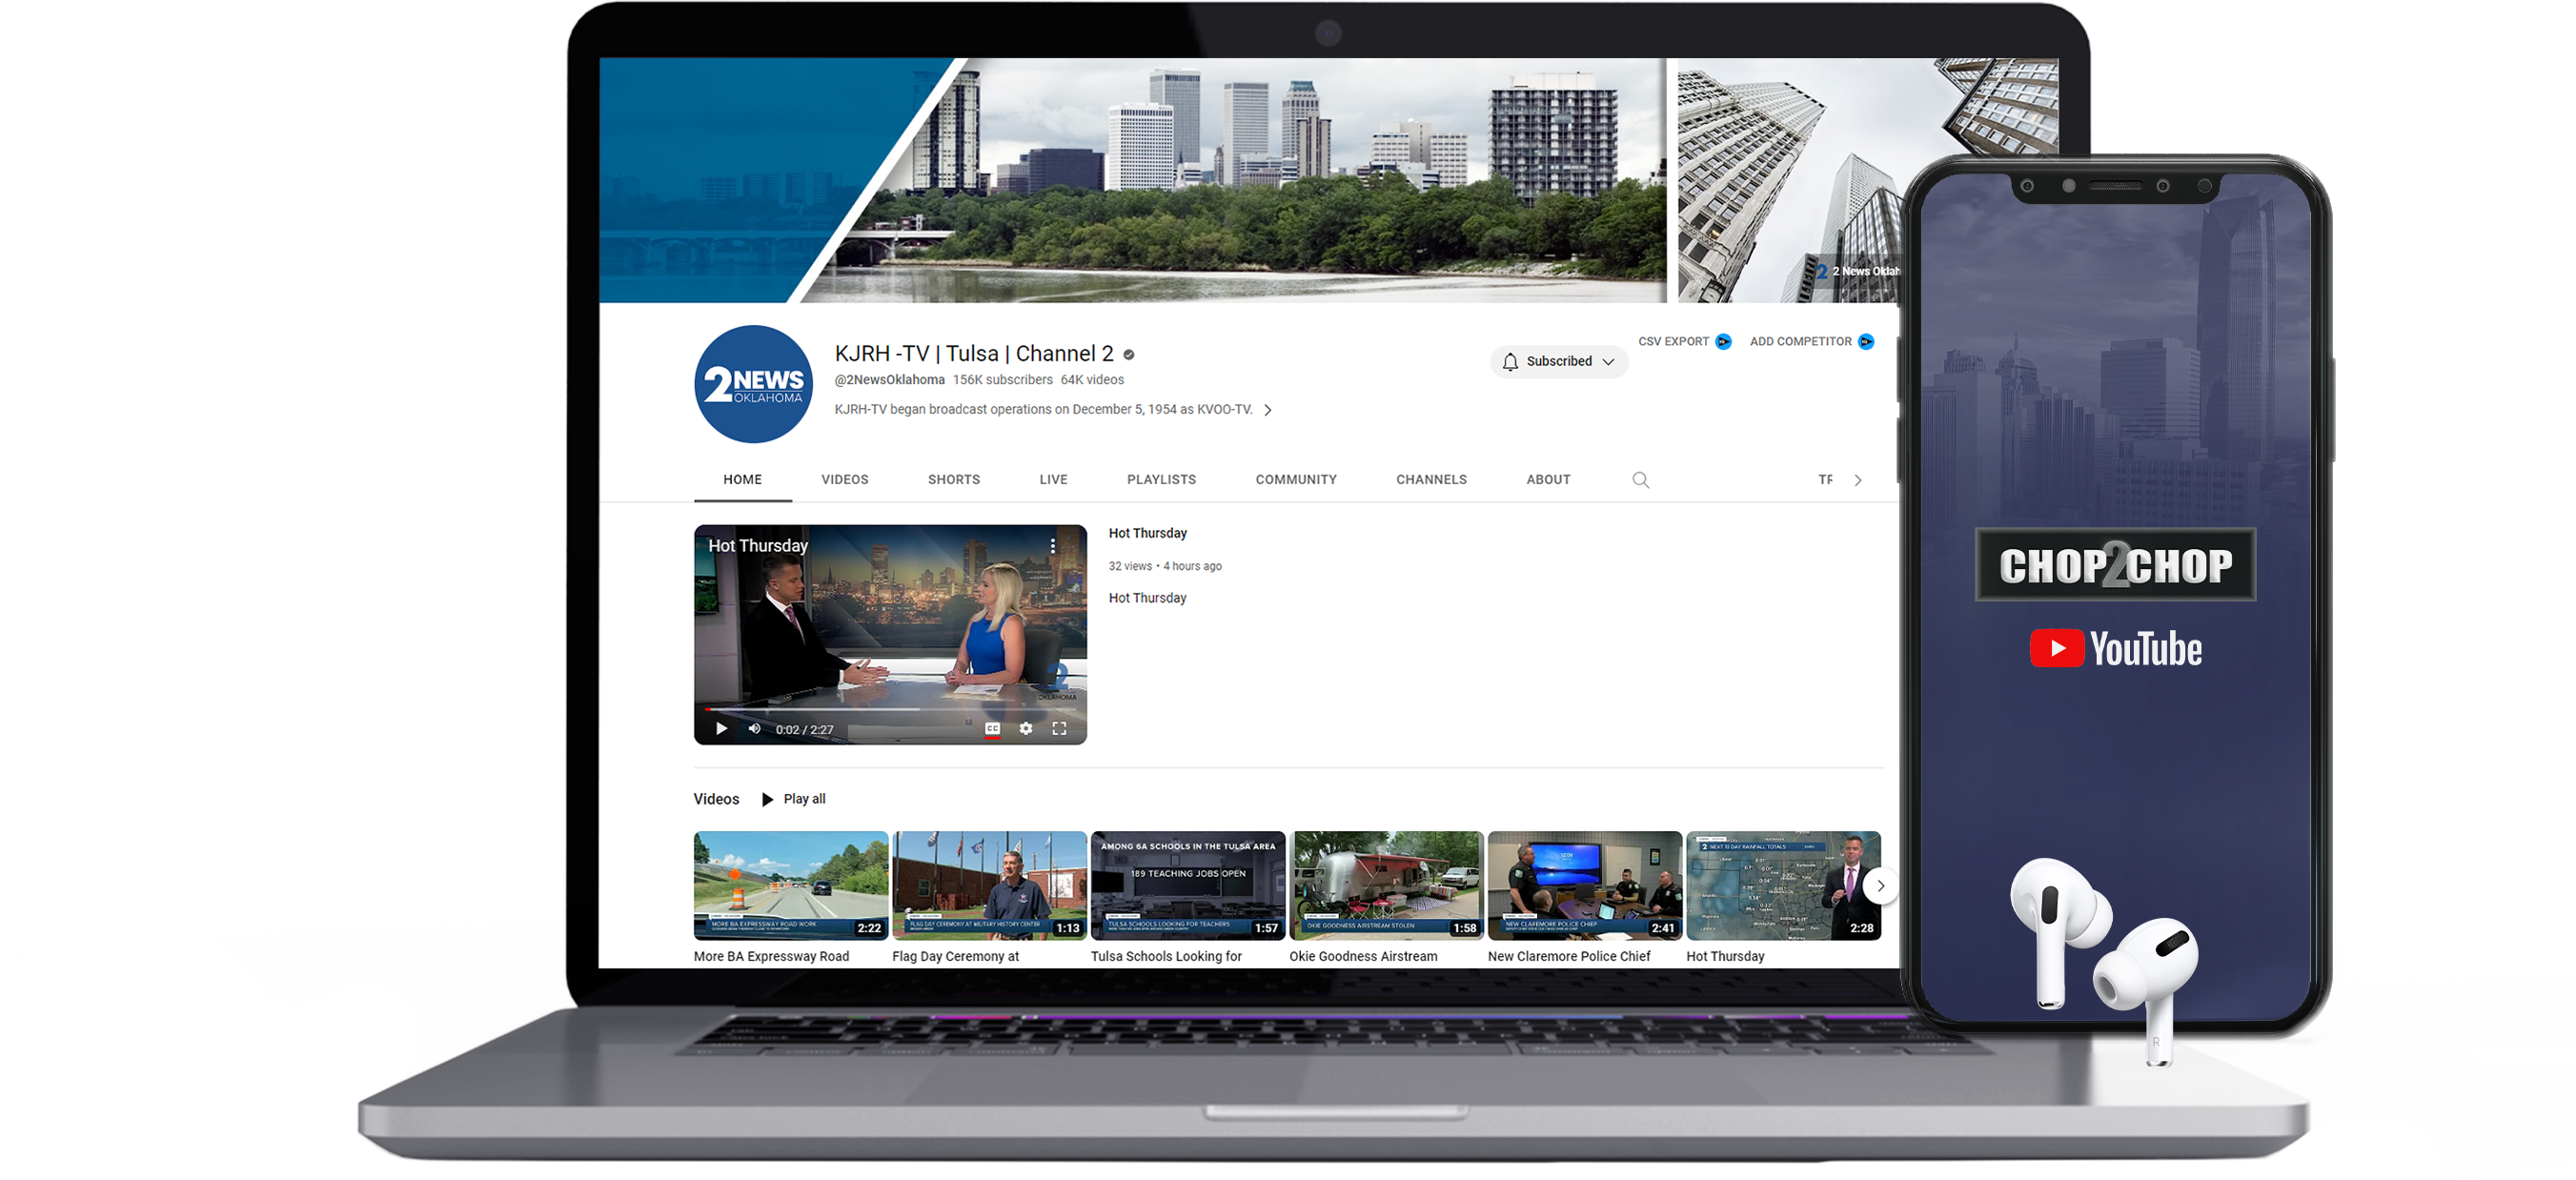Click the 2 News Oklahoma channel avatar
The width and height of the screenshot is (2576, 1180).
pos(753,384)
